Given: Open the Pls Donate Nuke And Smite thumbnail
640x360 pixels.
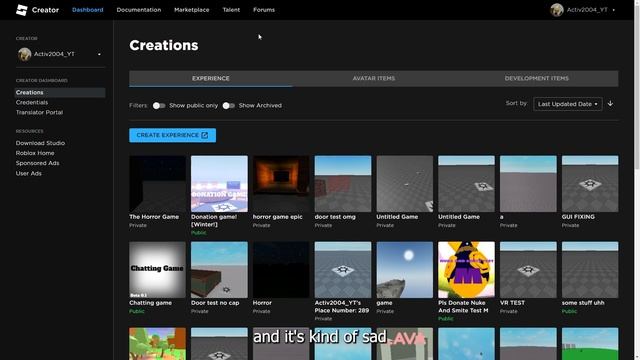Looking at the screenshot, I should click(466, 270).
